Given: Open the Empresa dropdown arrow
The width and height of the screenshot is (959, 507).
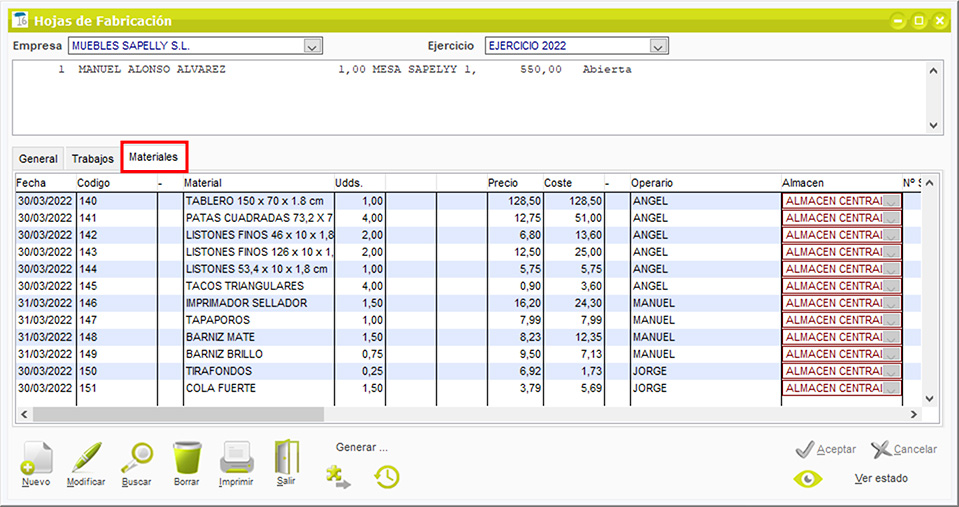Looking at the screenshot, I should click(x=313, y=46).
